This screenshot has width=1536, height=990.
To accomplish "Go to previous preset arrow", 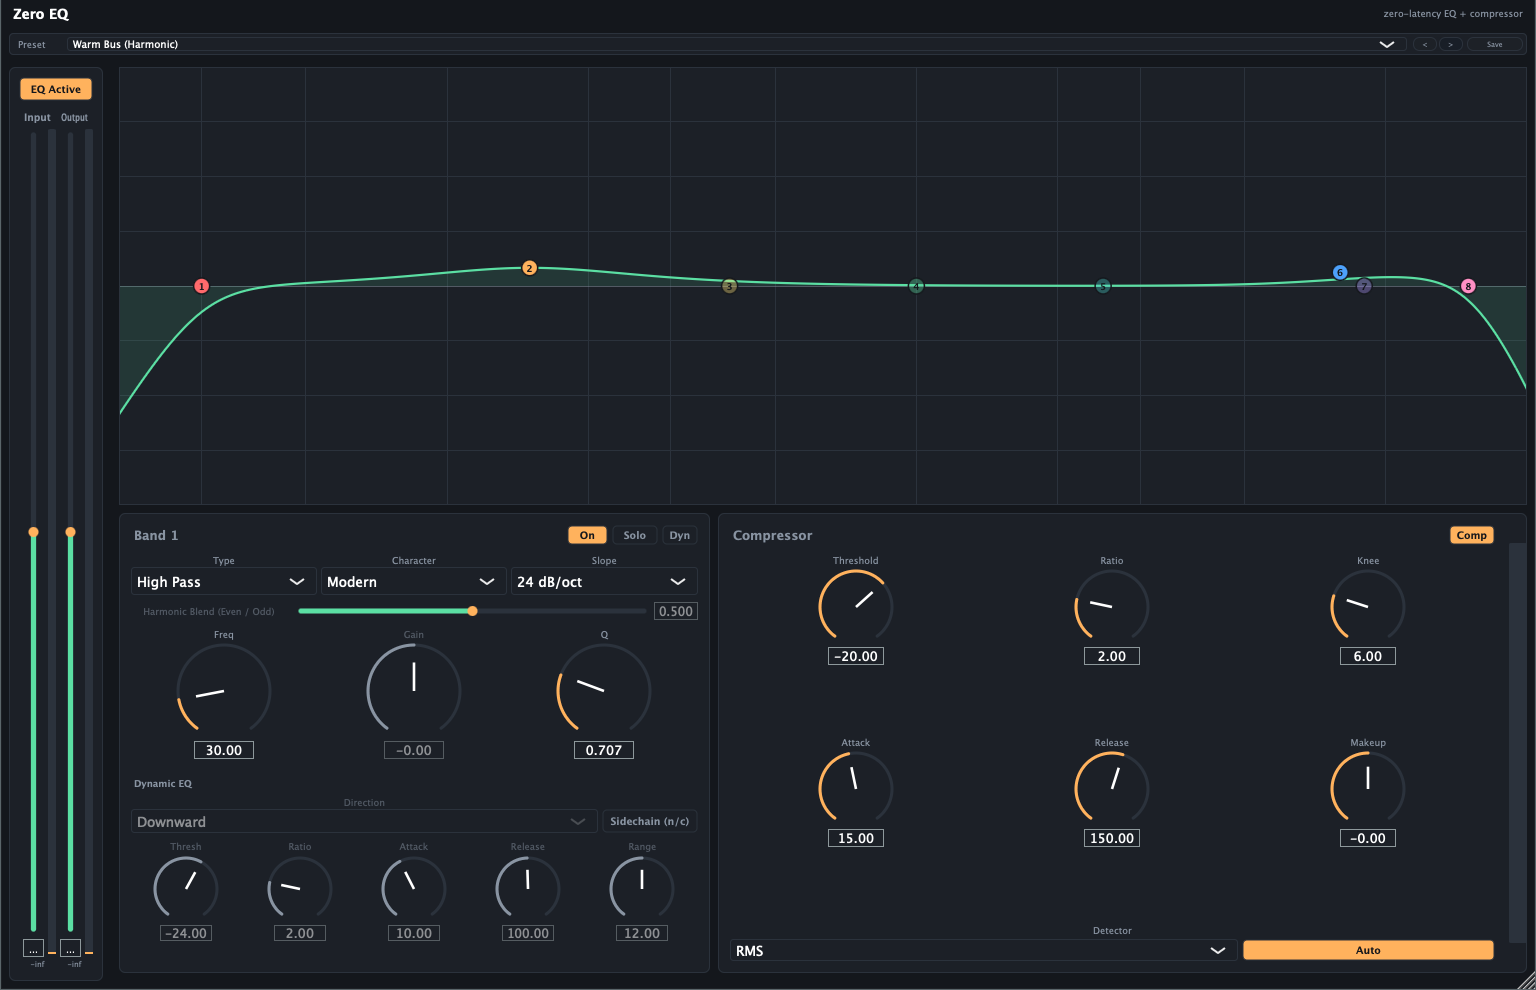I will (1425, 44).
